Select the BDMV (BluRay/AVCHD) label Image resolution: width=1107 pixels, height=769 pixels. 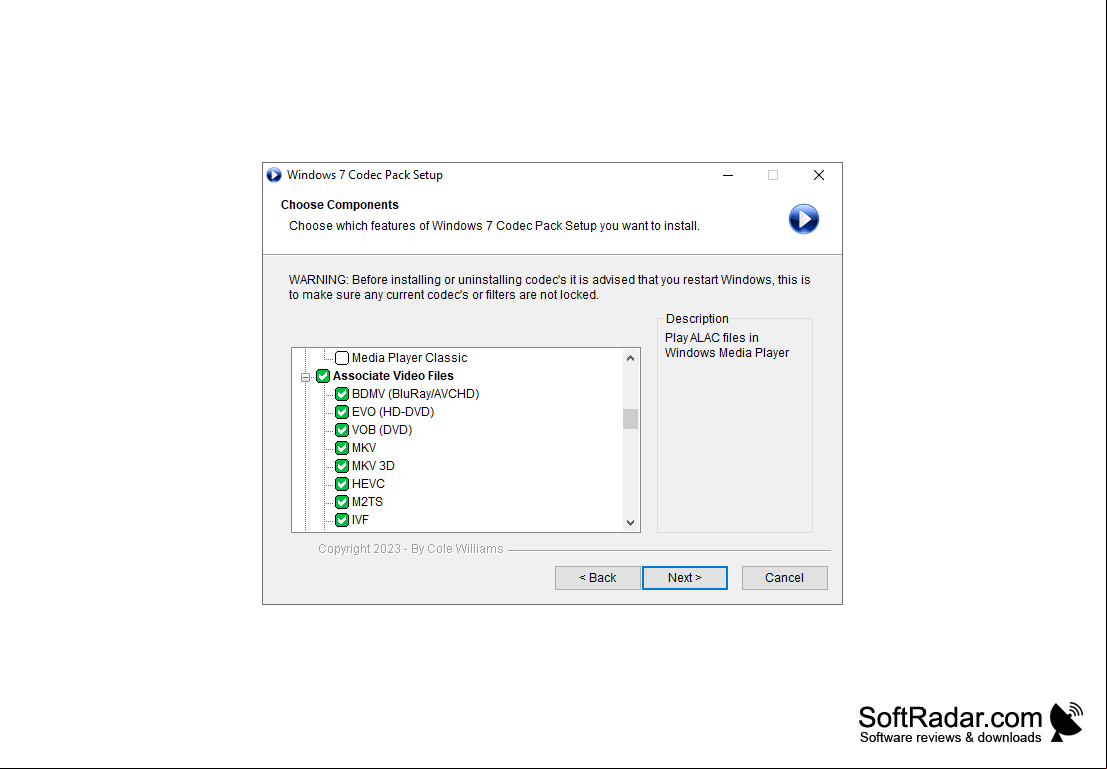pos(415,394)
